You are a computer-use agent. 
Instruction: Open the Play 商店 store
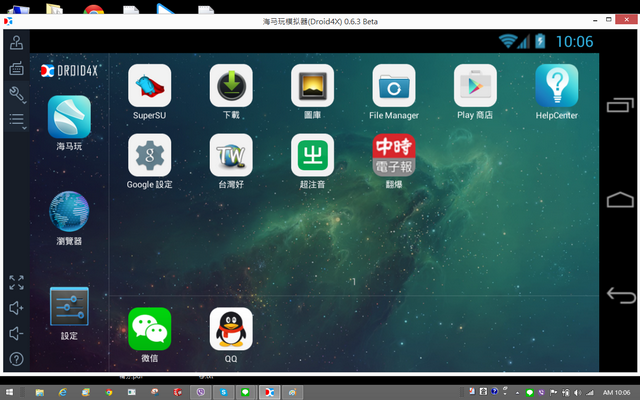[x=475, y=86]
